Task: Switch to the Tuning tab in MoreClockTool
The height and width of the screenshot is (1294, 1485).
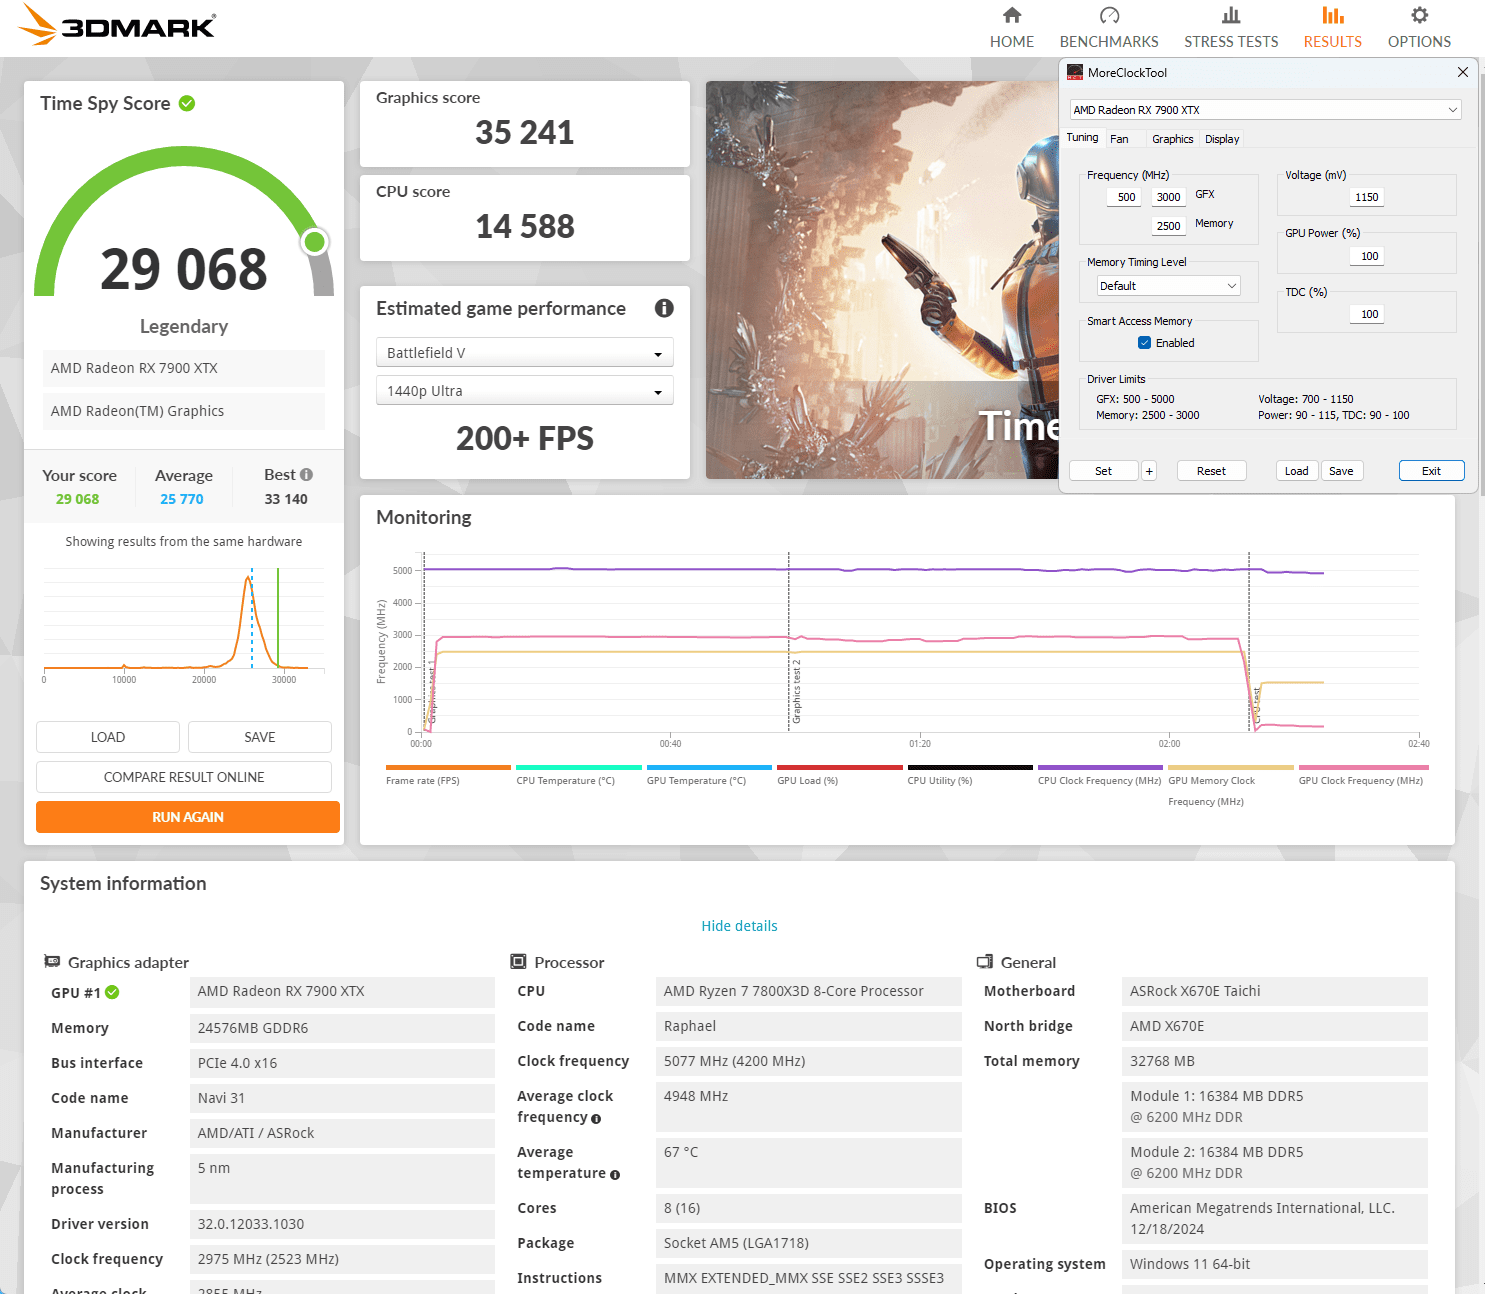Action: point(1082,138)
